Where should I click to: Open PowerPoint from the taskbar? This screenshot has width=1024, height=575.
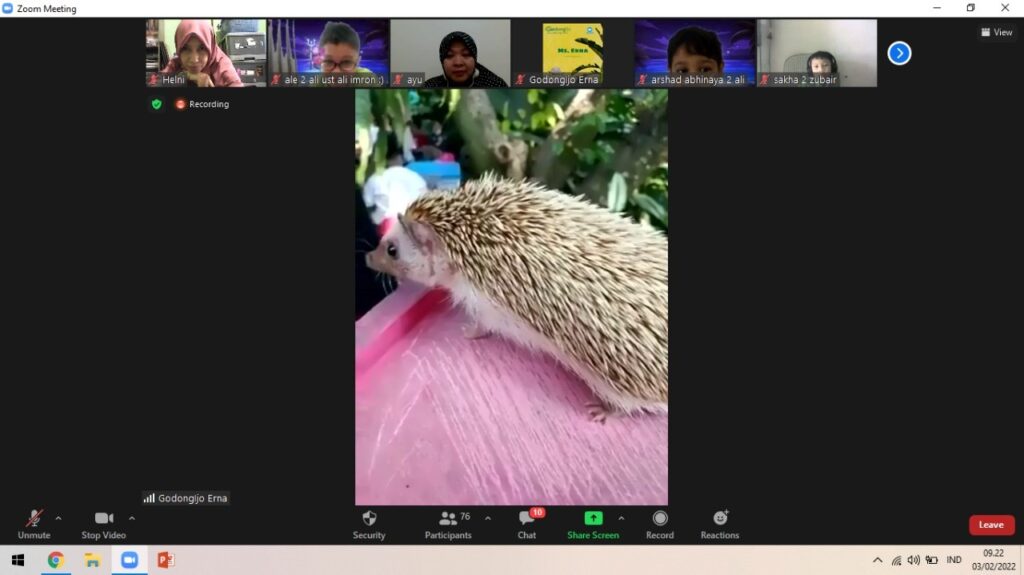(x=165, y=560)
